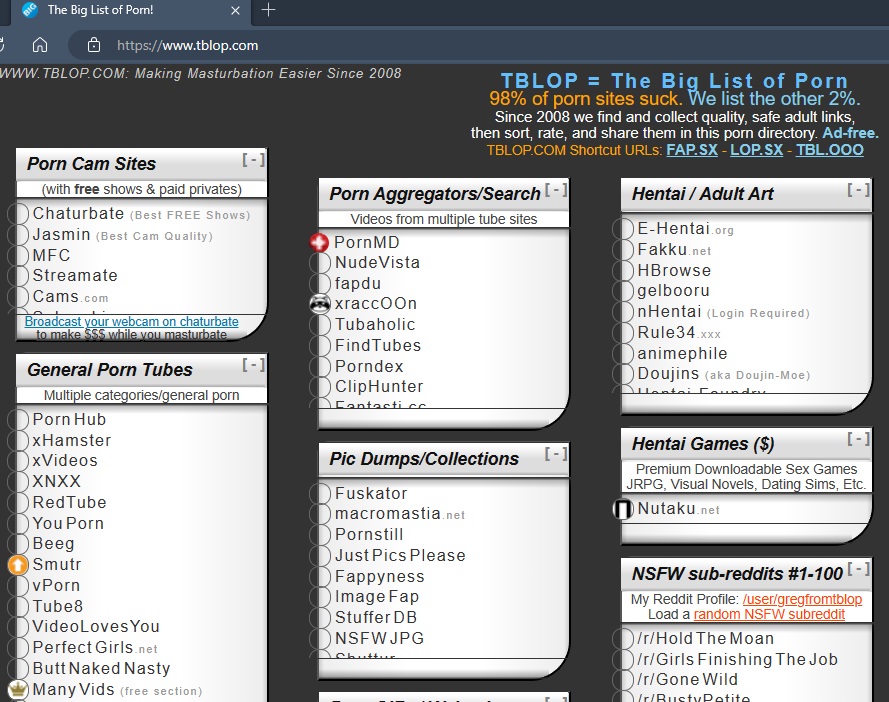Load the 'random NSFW subreddit' link

769,615
